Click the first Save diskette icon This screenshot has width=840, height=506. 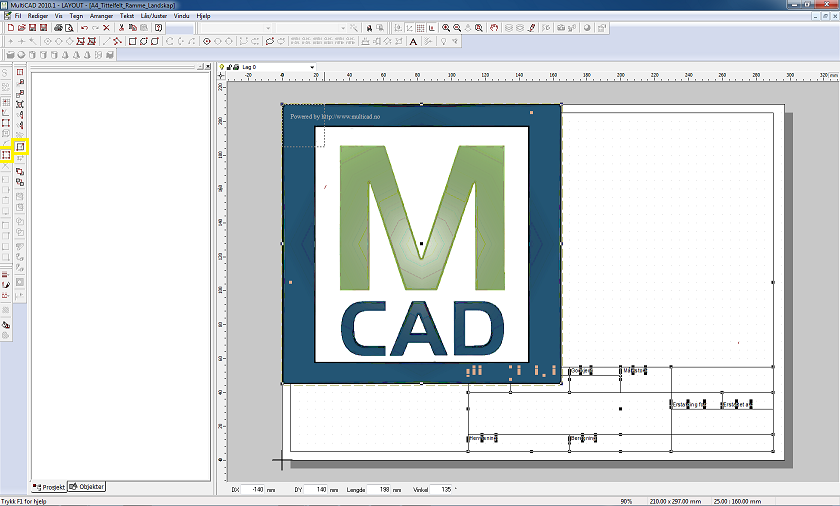point(33,28)
